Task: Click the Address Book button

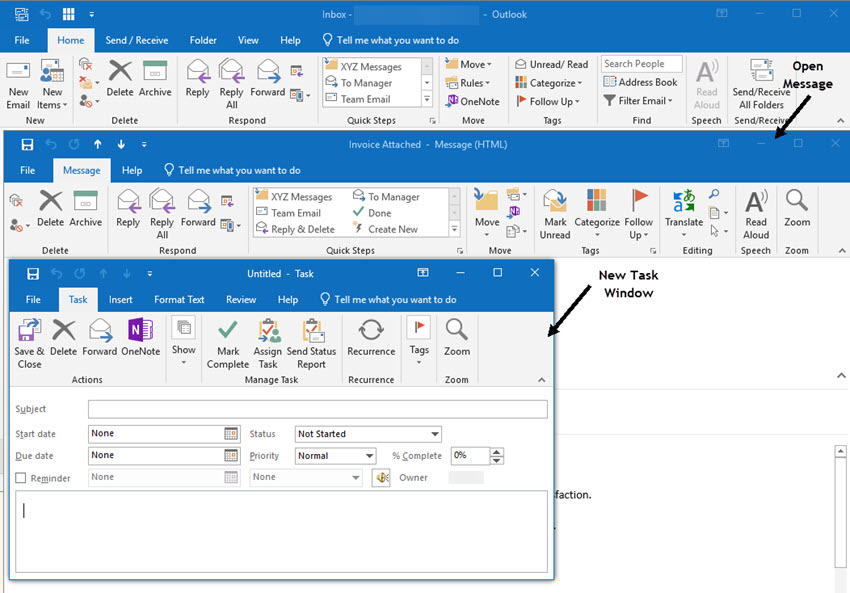Action: pos(640,82)
